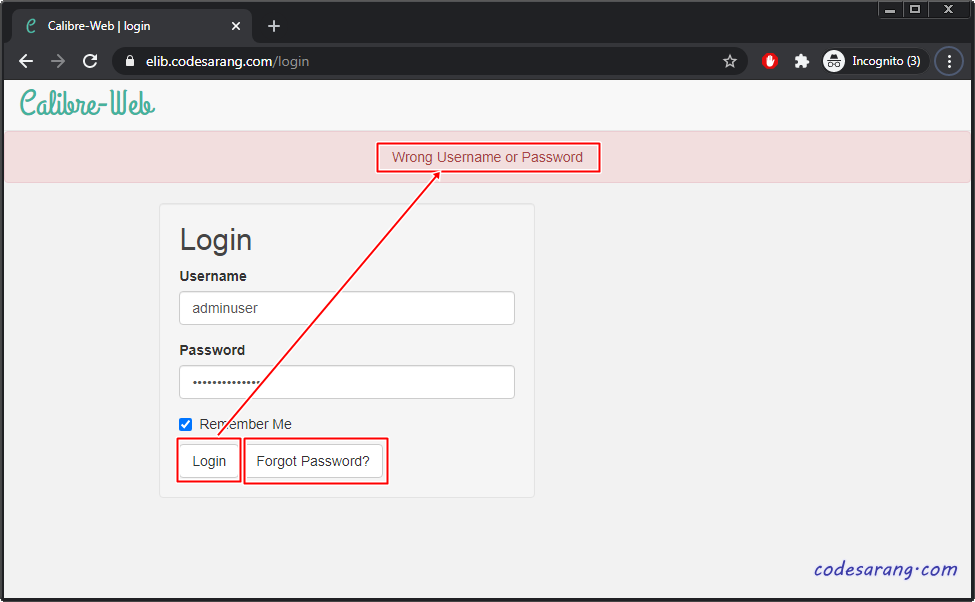Maximize the browser window

coord(915,9)
